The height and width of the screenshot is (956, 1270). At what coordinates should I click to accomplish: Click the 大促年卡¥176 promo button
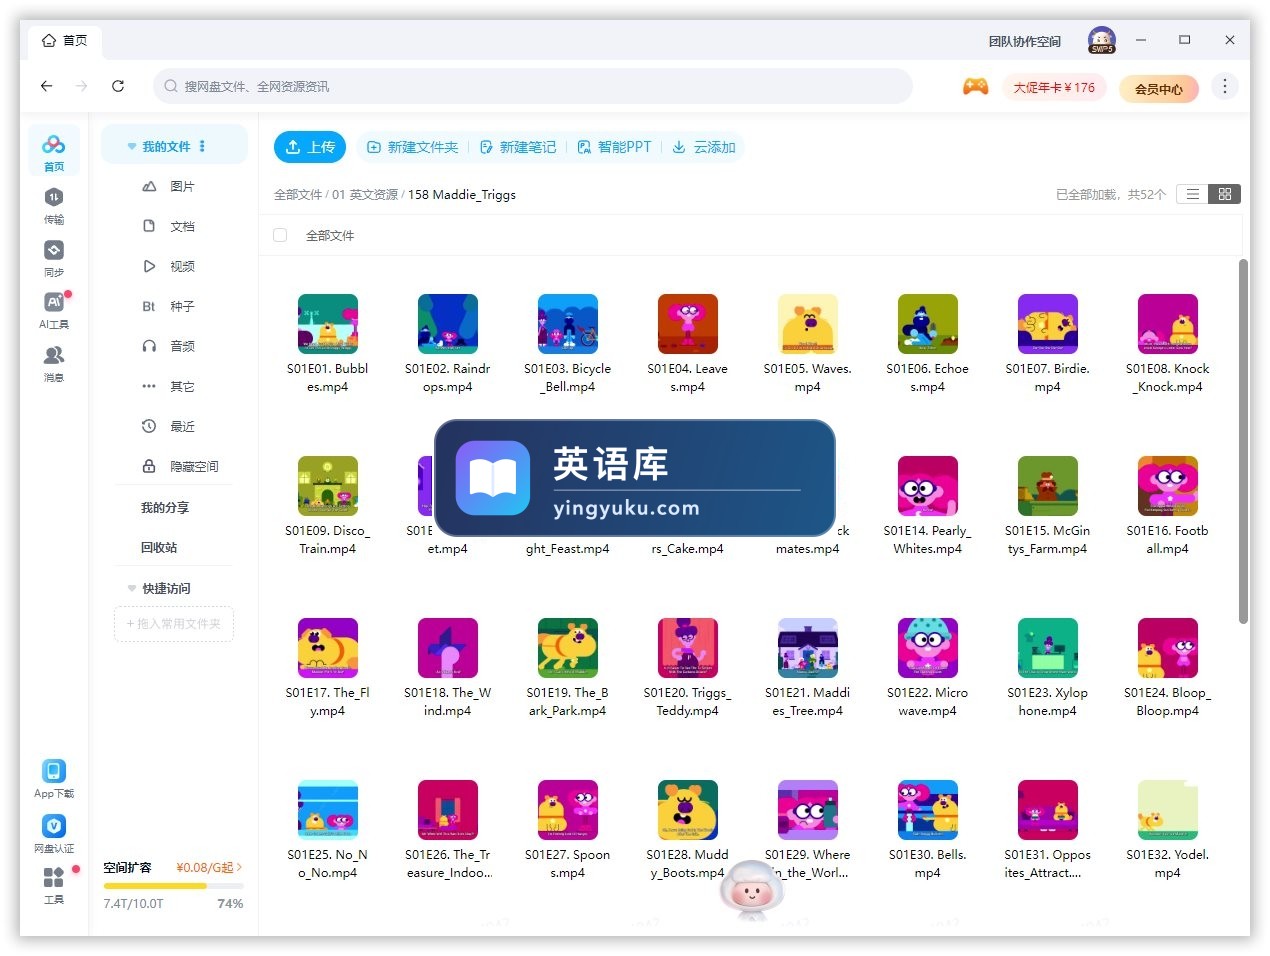coord(1054,88)
